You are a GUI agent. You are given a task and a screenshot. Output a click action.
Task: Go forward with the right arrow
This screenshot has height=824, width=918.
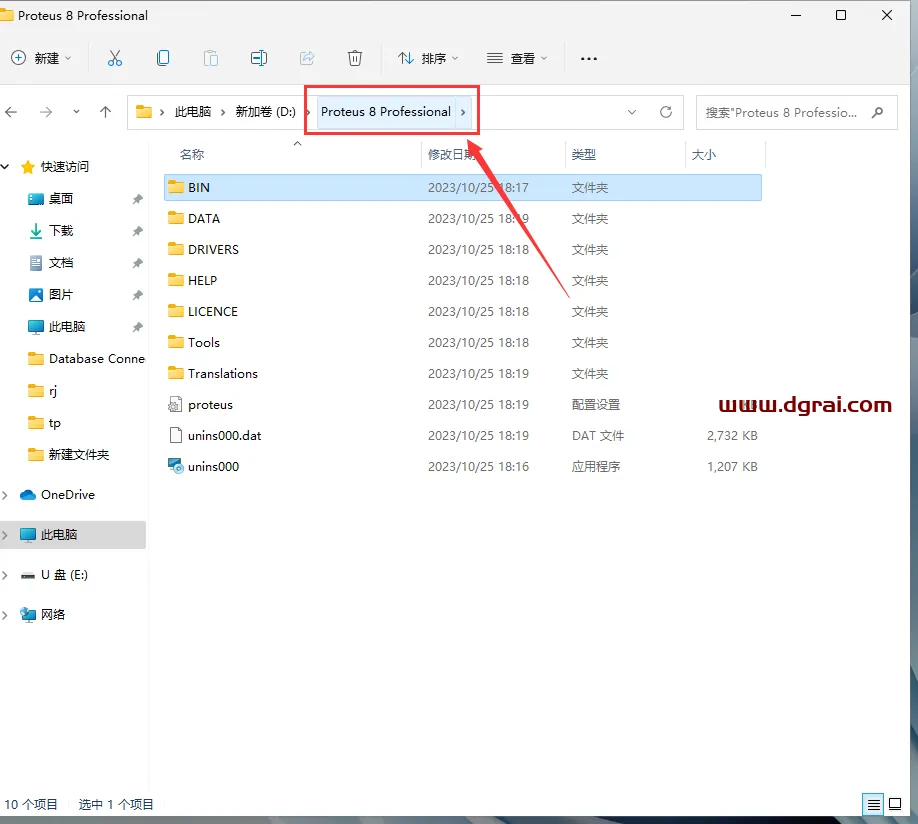click(46, 112)
